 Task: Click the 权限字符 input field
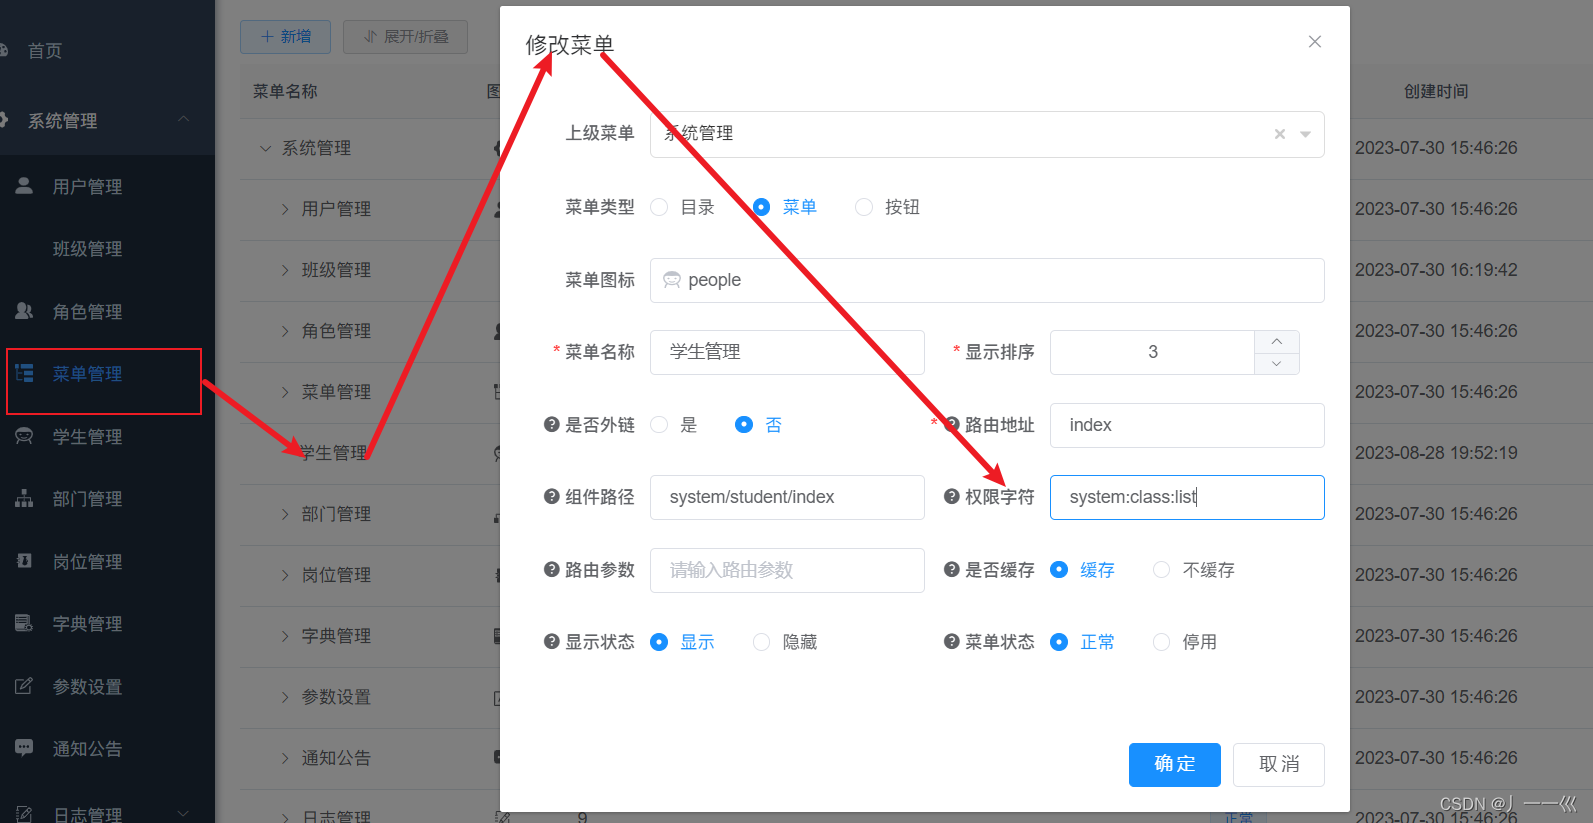click(1187, 497)
